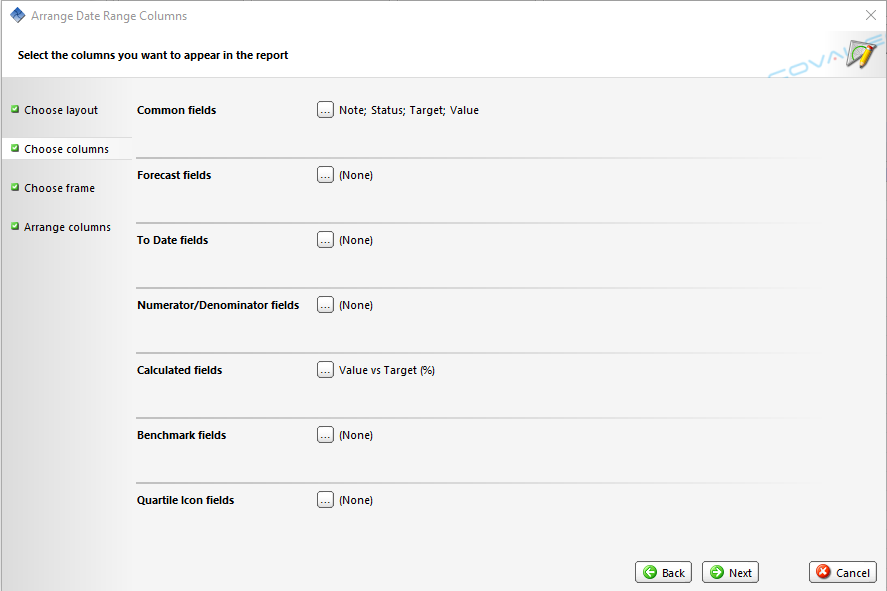The height and width of the screenshot is (591, 887).
Task: Open Quartile Icon fields ellipsis picker
Action: pos(325,500)
